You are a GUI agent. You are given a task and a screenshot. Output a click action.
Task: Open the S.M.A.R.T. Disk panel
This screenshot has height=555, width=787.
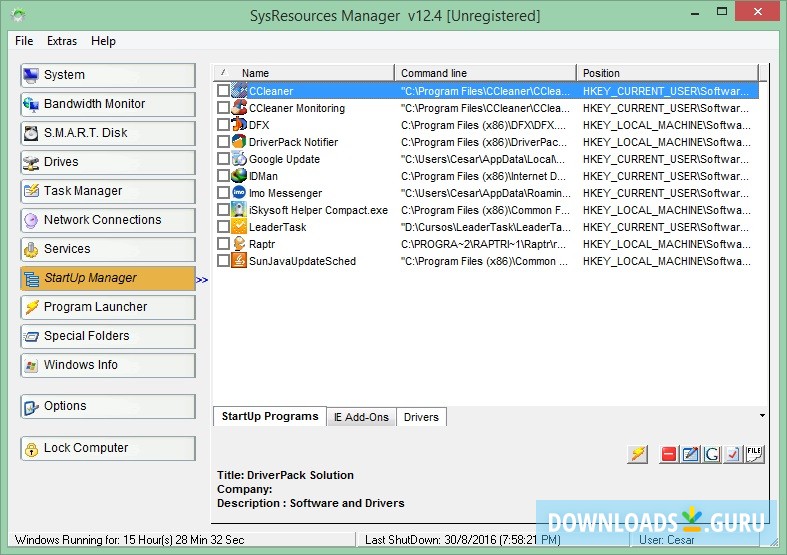pyautogui.click(x=108, y=133)
